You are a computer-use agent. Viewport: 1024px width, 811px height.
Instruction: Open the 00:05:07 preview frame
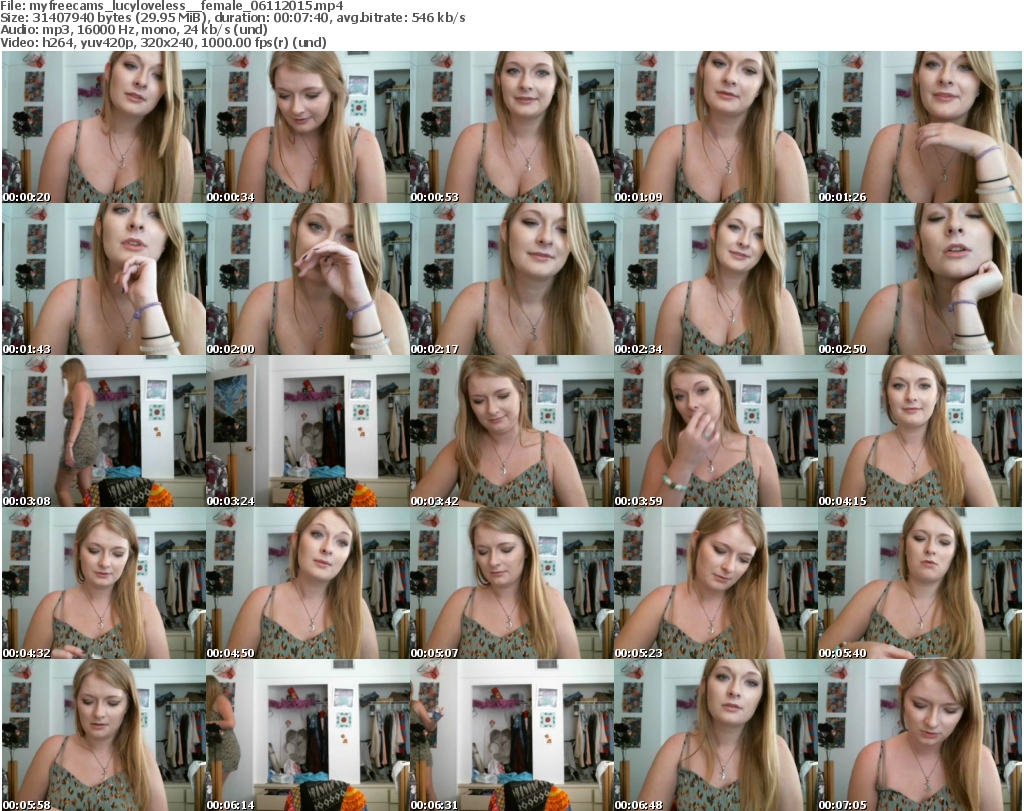511,584
